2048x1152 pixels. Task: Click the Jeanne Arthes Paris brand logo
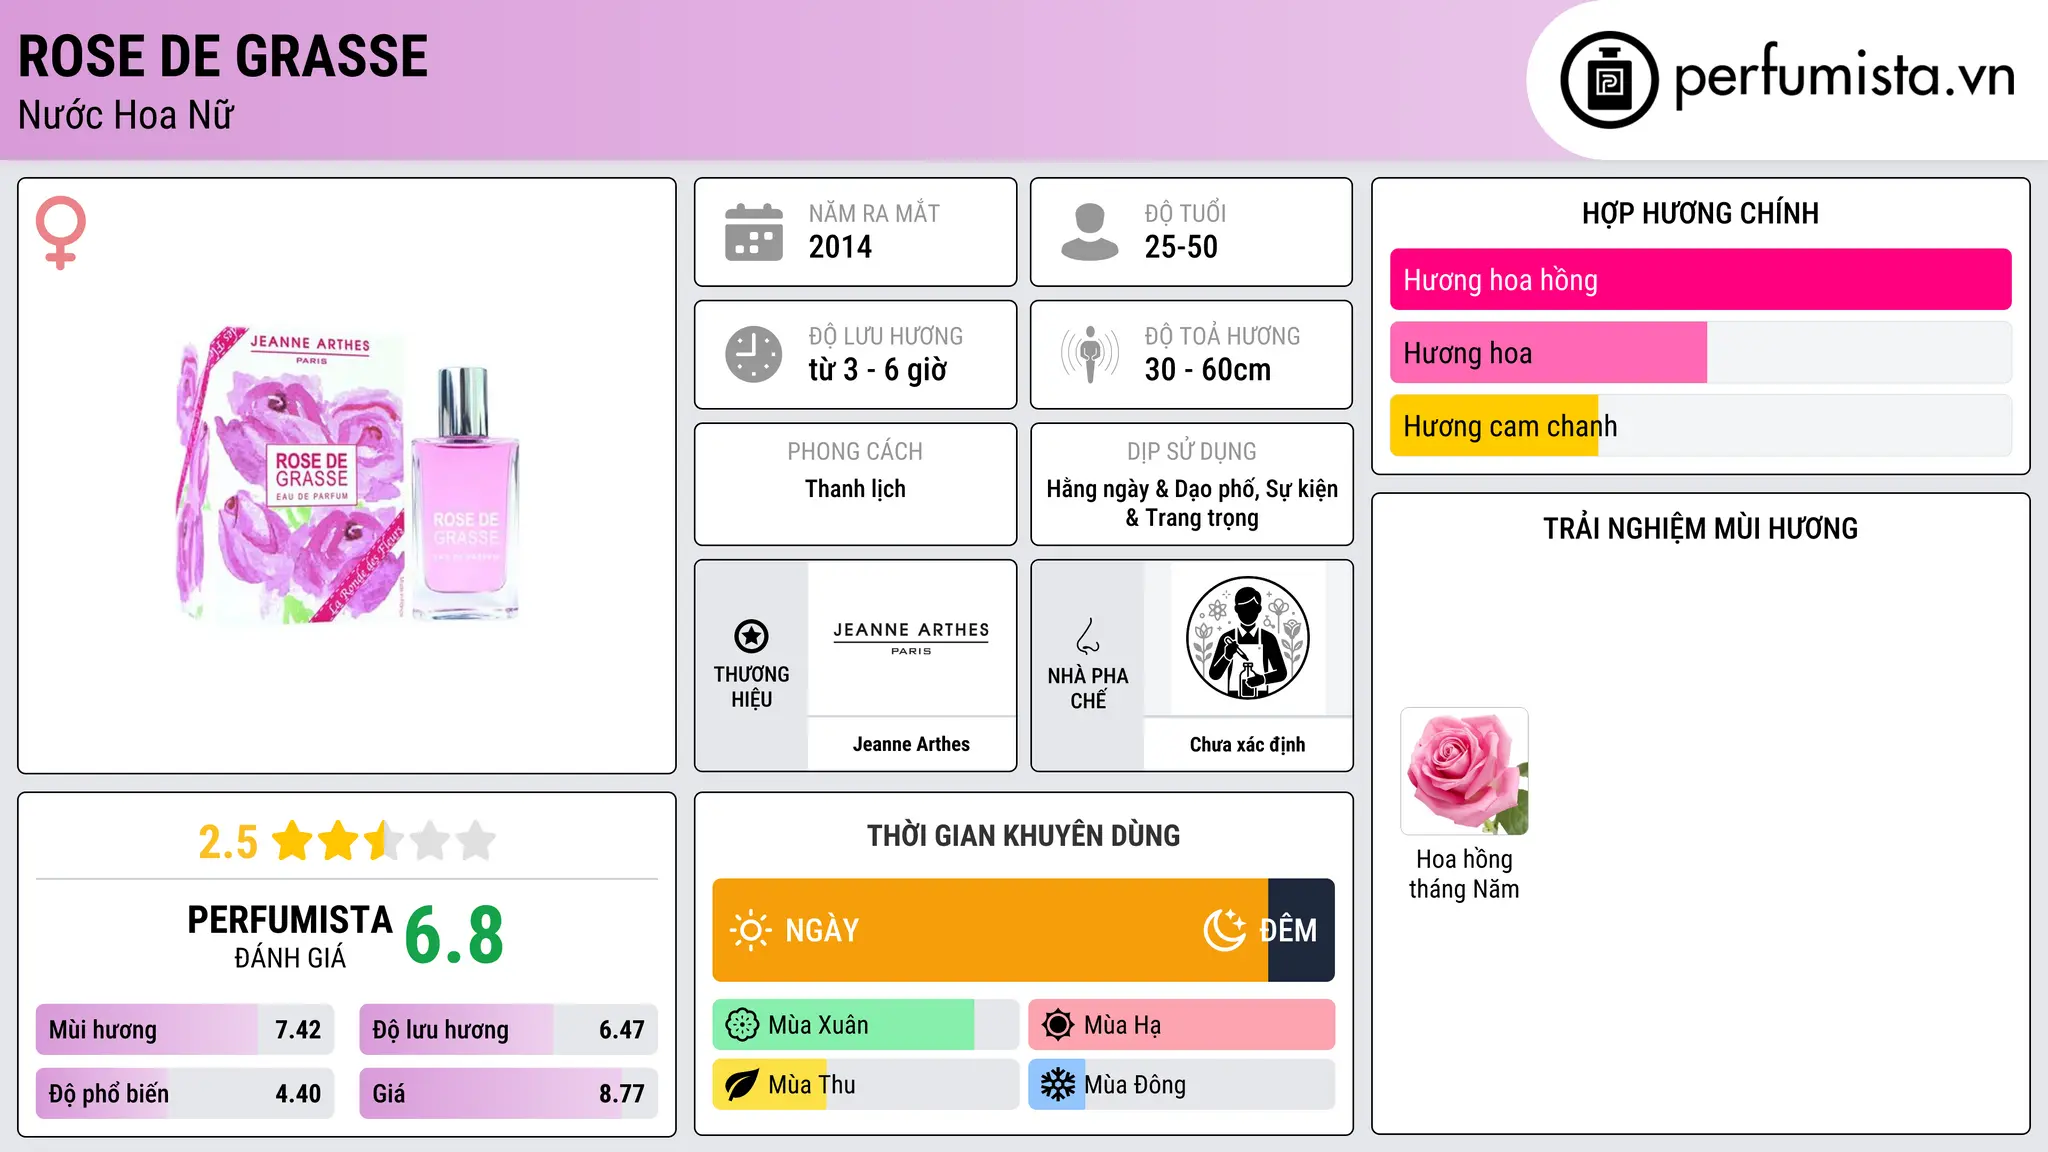[x=911, y=637]
